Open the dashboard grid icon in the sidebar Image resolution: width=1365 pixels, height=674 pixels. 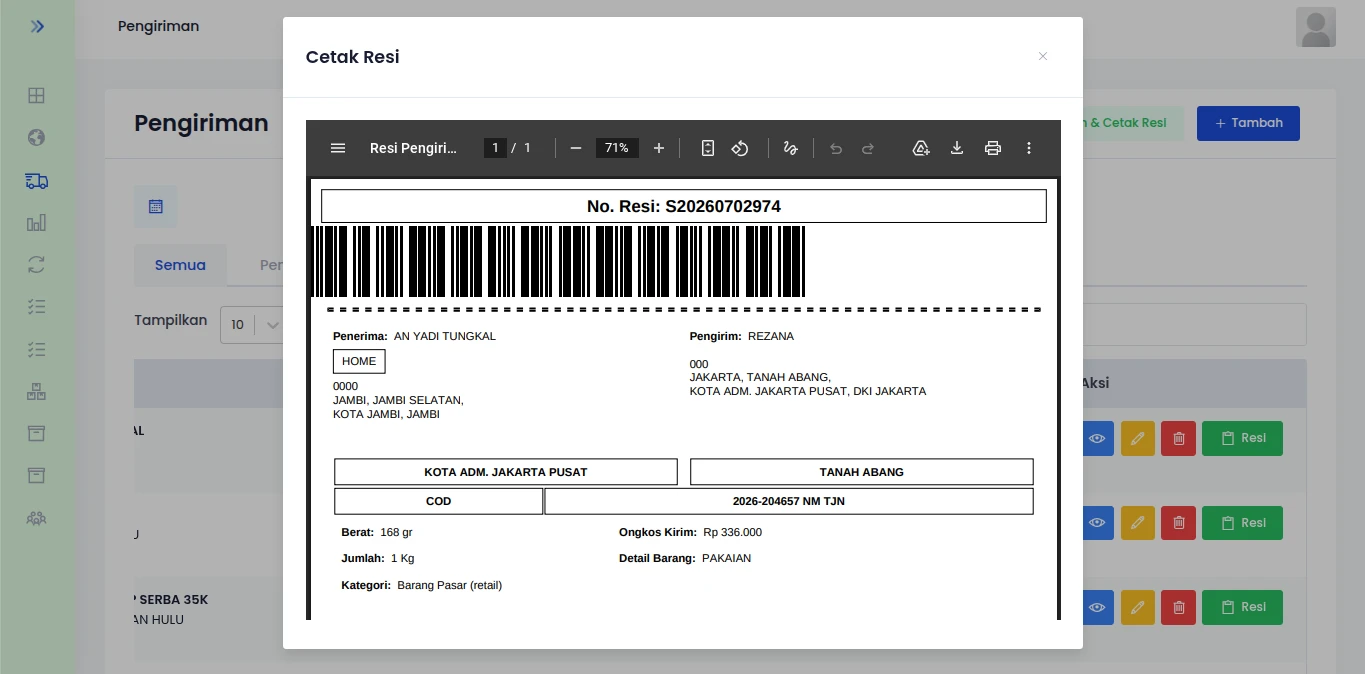pos(36,96)
